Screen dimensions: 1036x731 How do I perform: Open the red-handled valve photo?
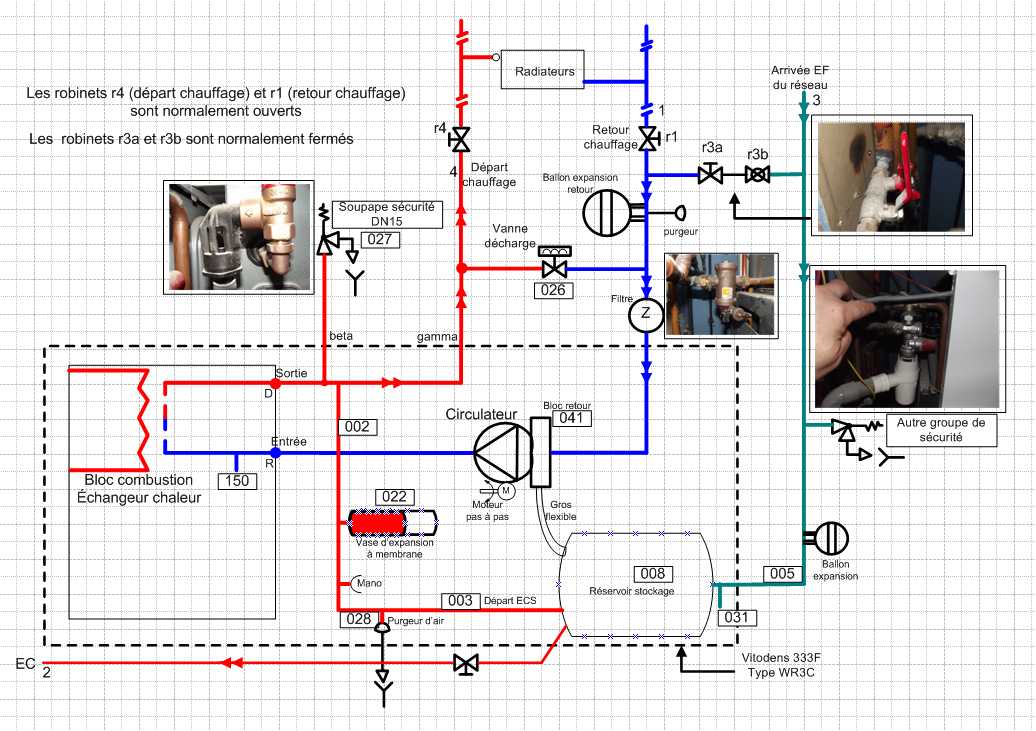pos(888,178)
